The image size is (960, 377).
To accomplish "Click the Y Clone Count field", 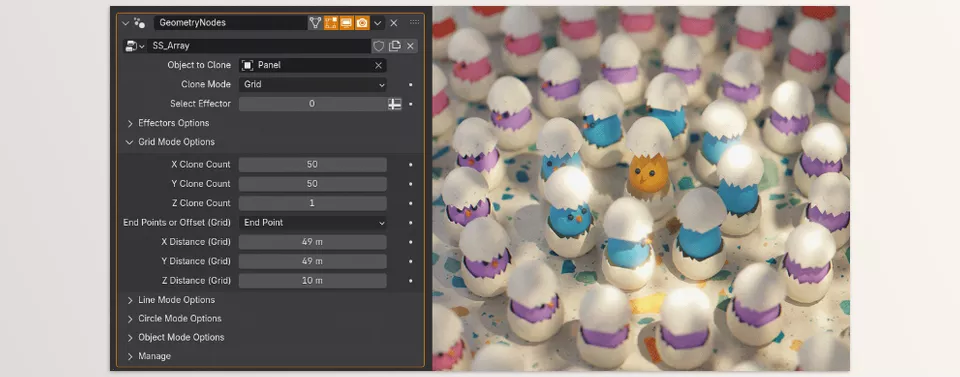I will tap(312, 184).
